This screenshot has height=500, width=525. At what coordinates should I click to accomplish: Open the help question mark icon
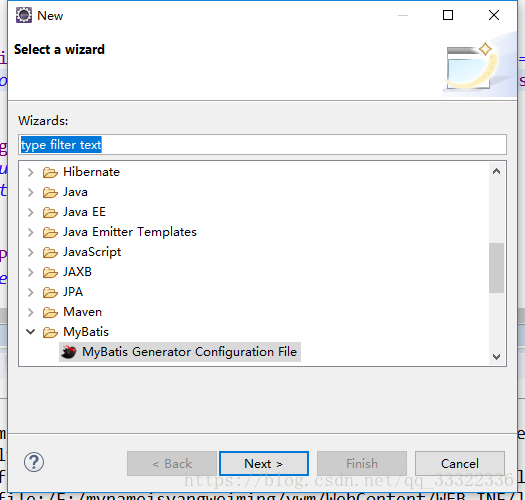[x=34, y=462]
